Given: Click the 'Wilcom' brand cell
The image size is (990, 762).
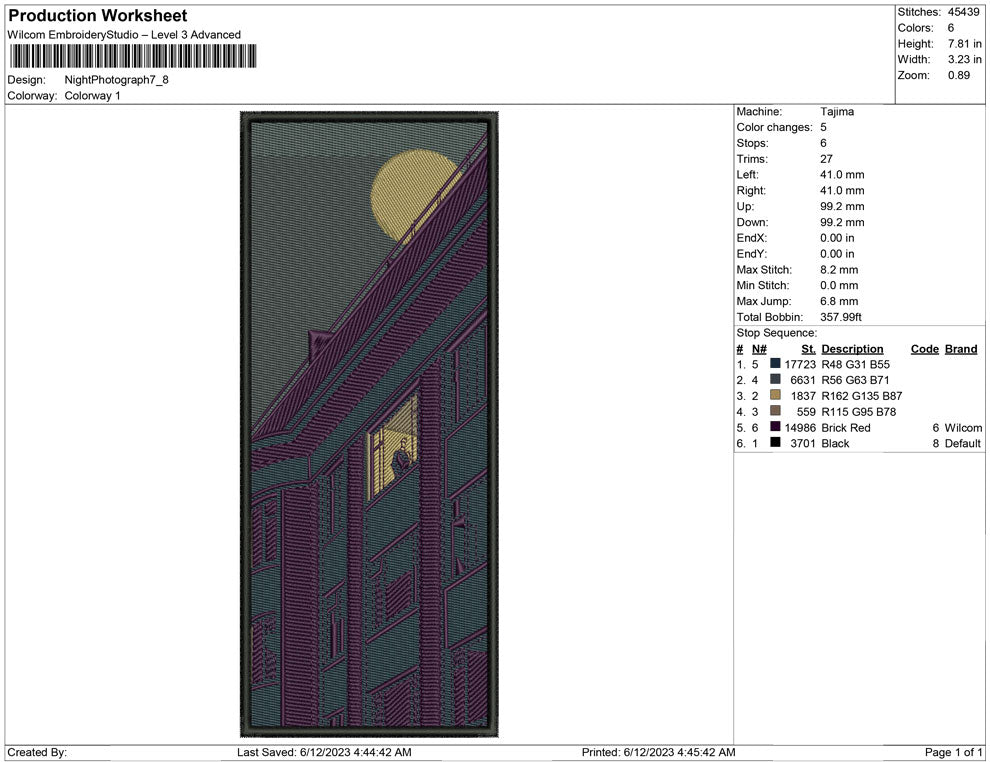Looking at the screenshot, I should pyautogui.click(x=963, y=427).
